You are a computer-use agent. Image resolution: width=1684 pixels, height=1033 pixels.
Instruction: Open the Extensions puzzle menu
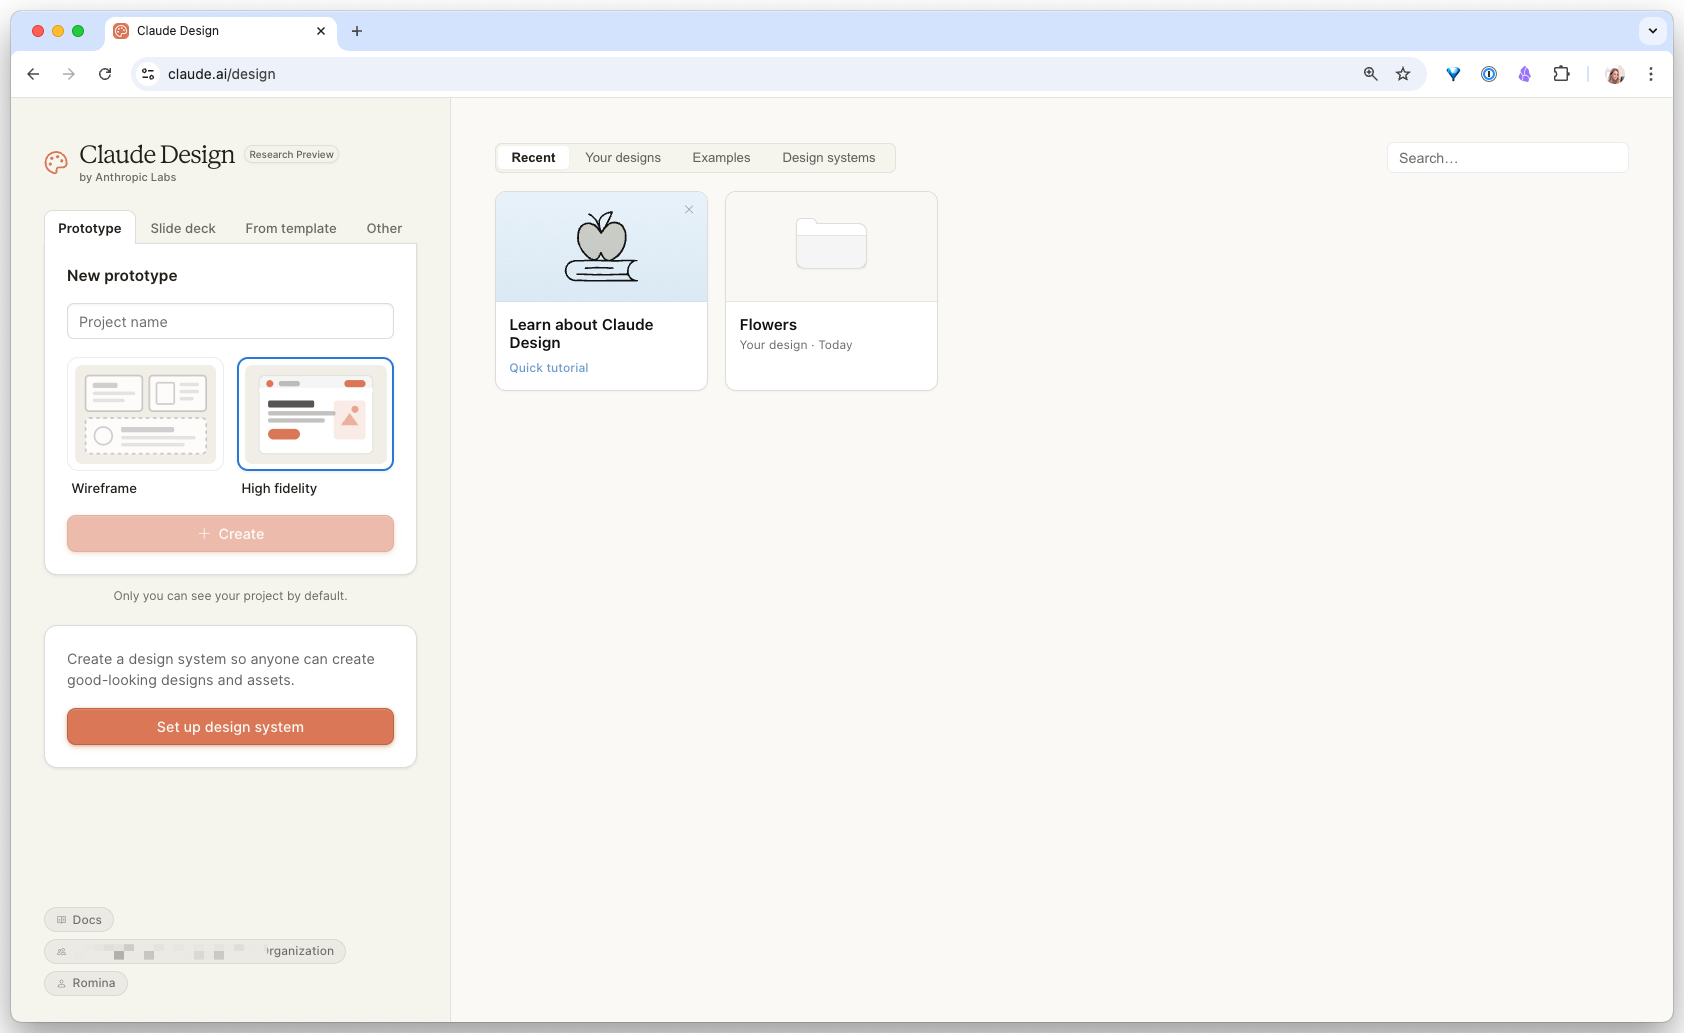pyautogui.click(x=1561, y=74)
